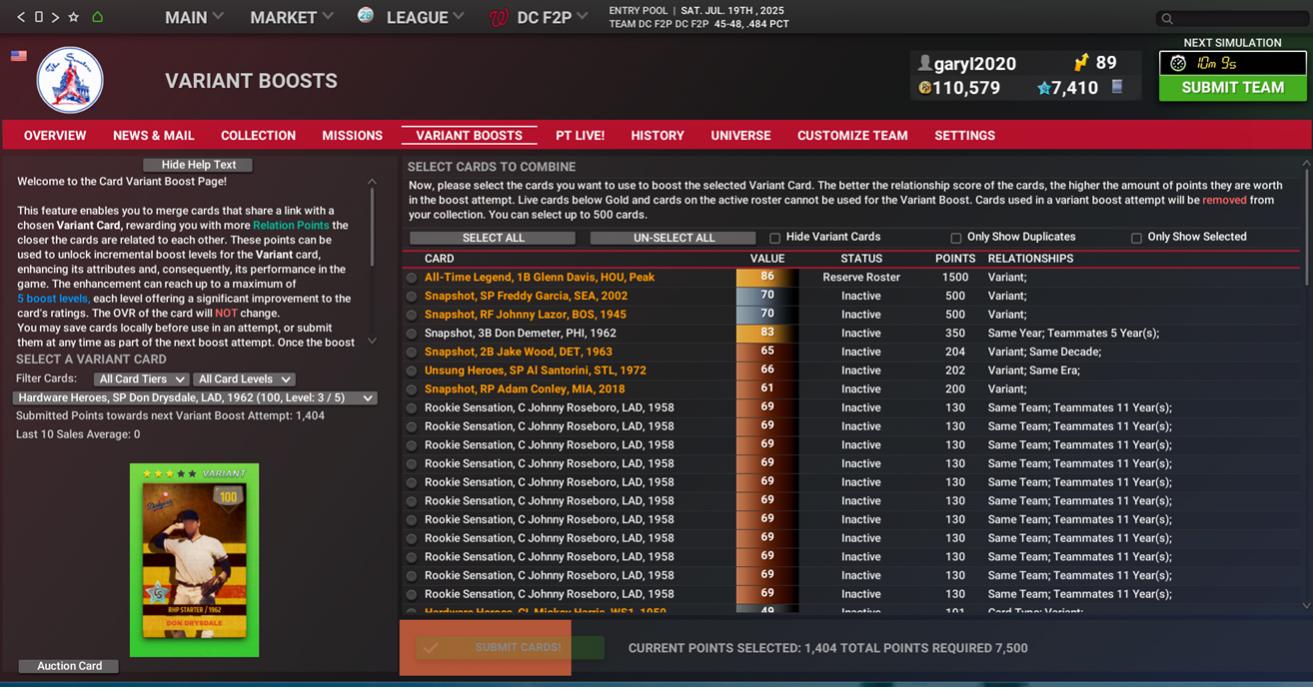Open the All Card Levels dropdown

[244, 379]
